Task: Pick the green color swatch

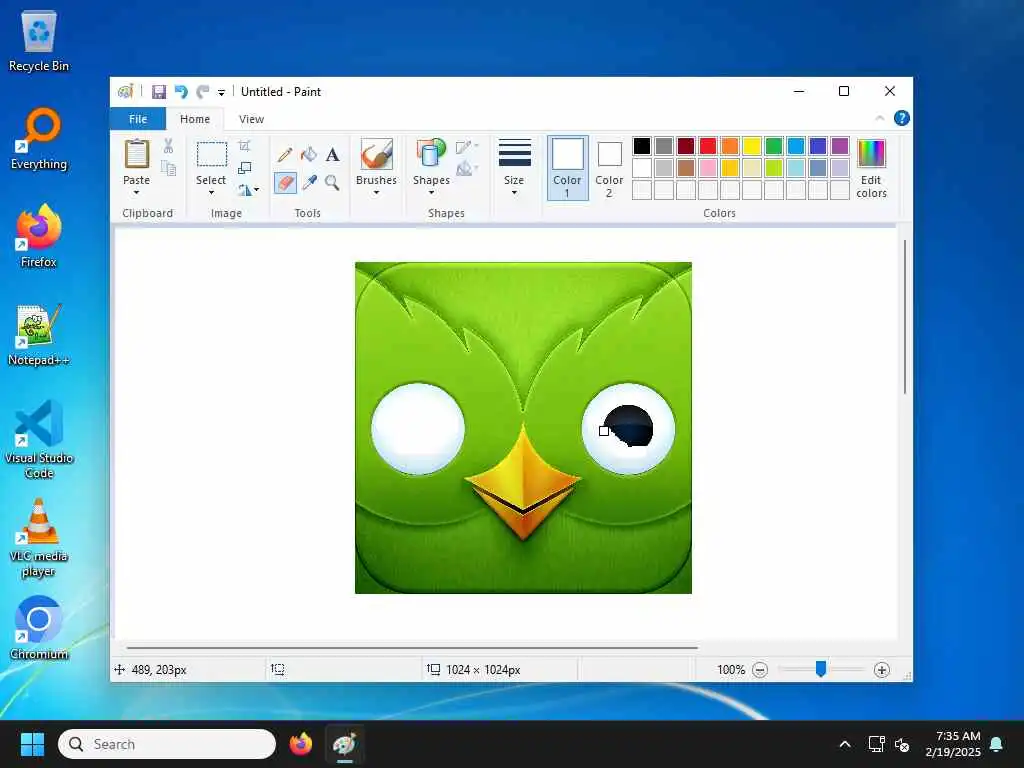Action: click(x=774, y=146)
